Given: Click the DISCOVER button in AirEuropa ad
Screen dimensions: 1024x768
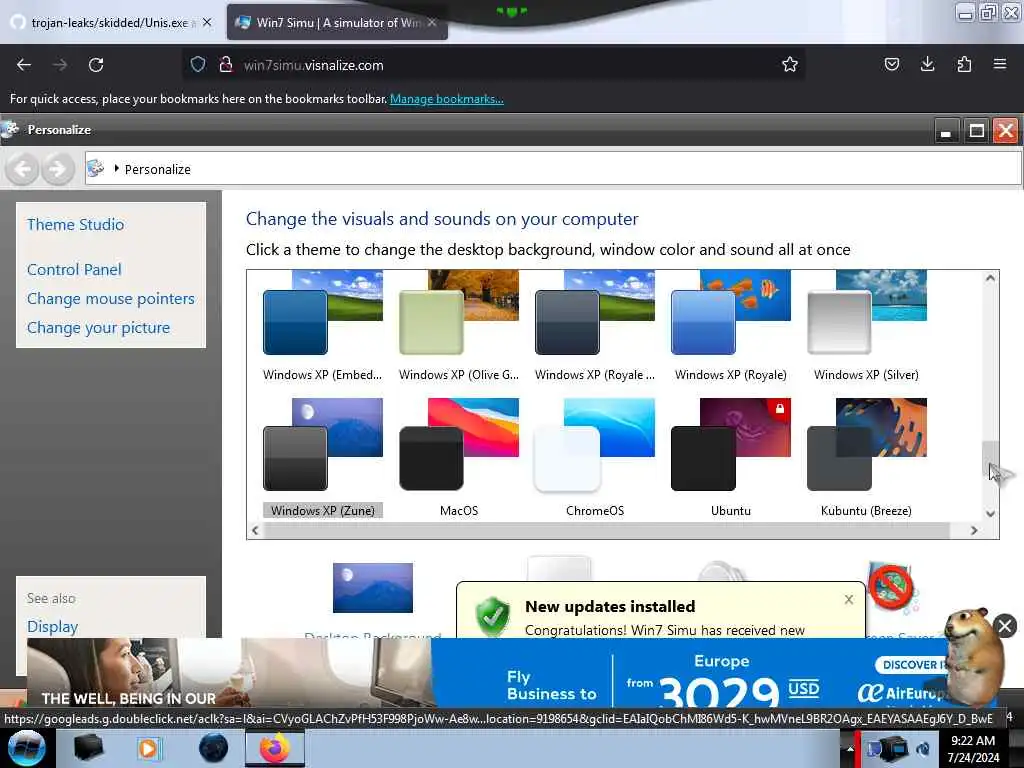Looking at the screenshot, I should pos(912,665).
